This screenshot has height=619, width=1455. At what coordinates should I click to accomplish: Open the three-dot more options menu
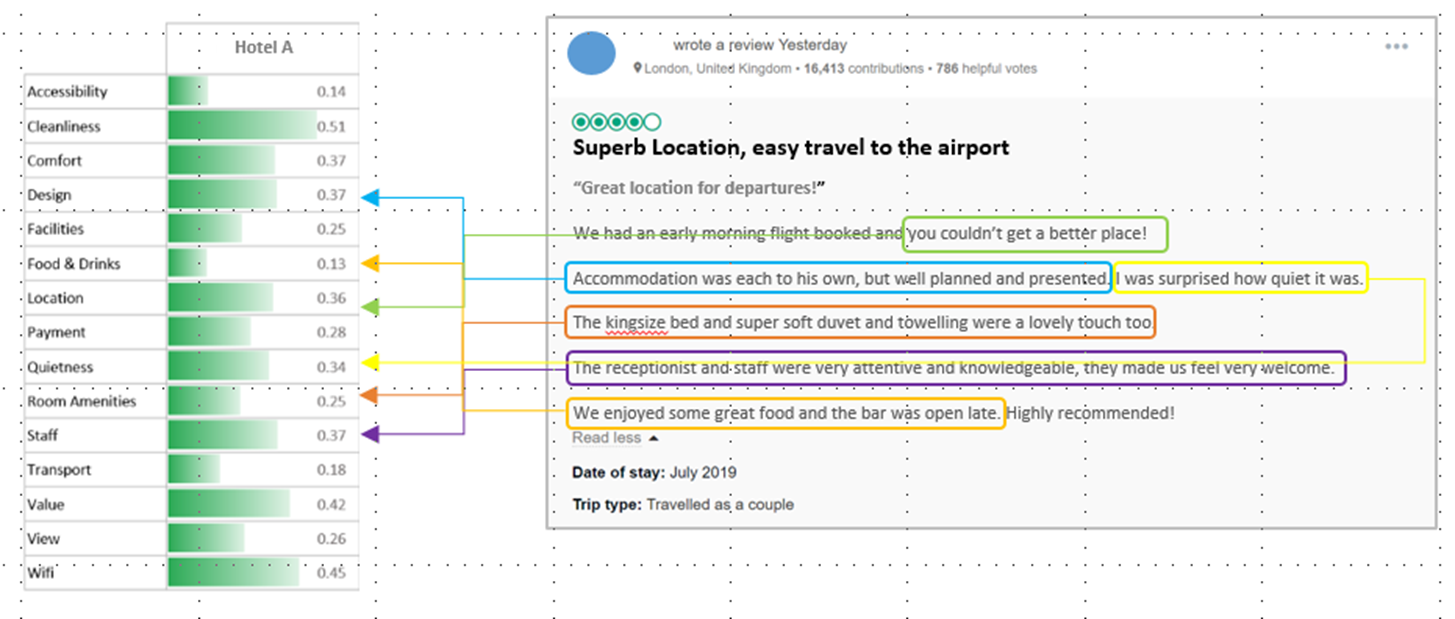pyautogui.click(x=1396, y=47)
